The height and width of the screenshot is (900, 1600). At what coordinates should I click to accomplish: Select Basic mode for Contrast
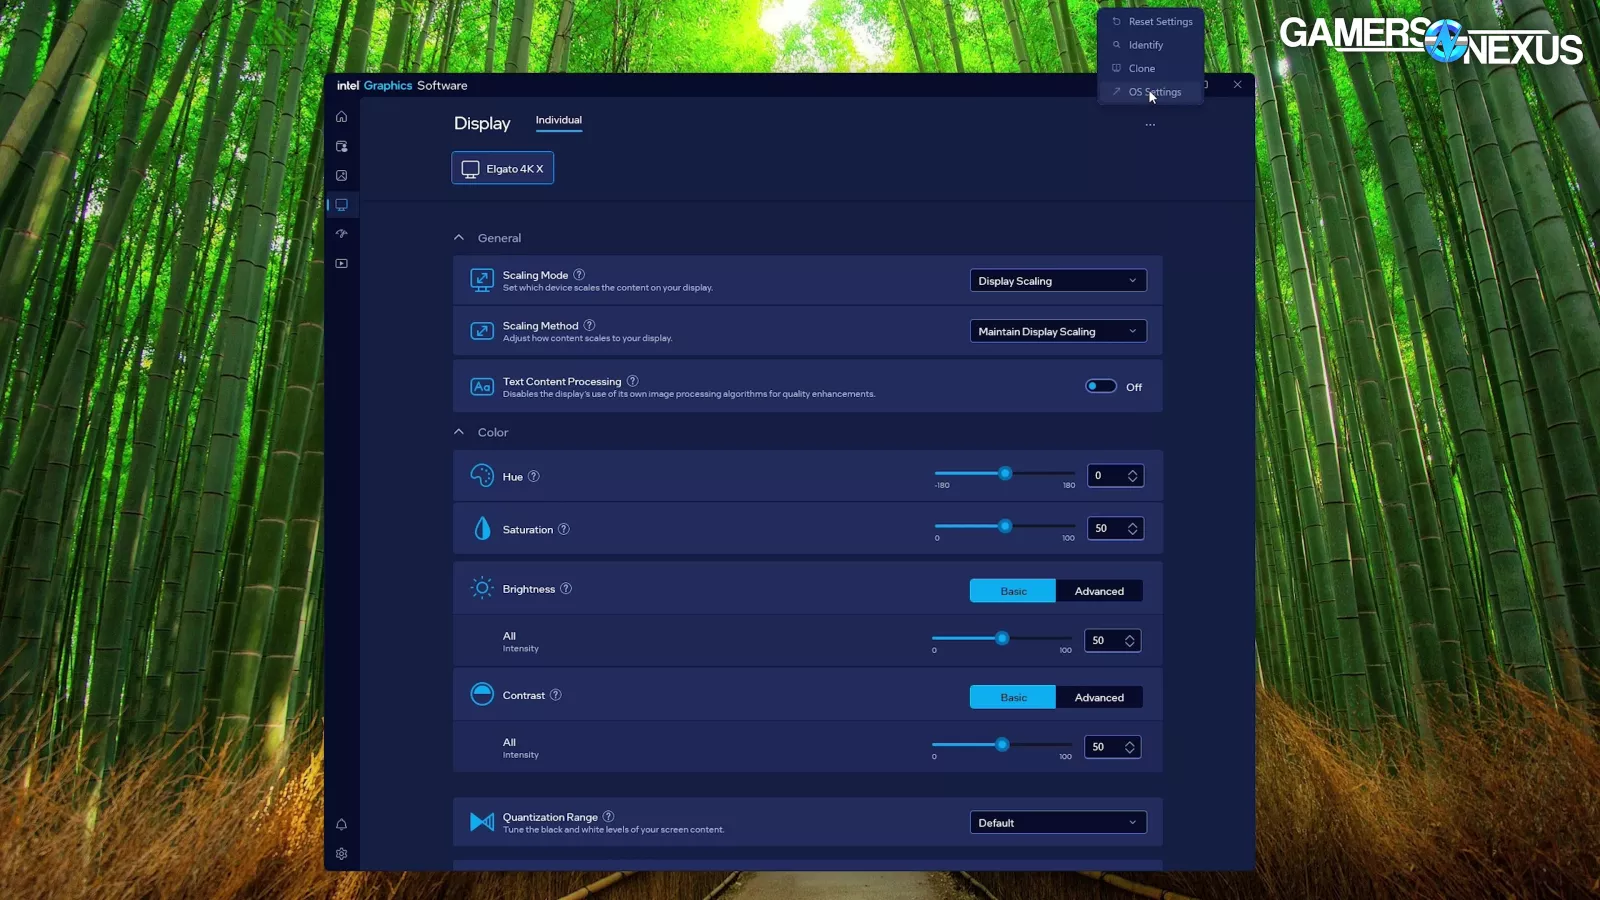(1013, 698)
